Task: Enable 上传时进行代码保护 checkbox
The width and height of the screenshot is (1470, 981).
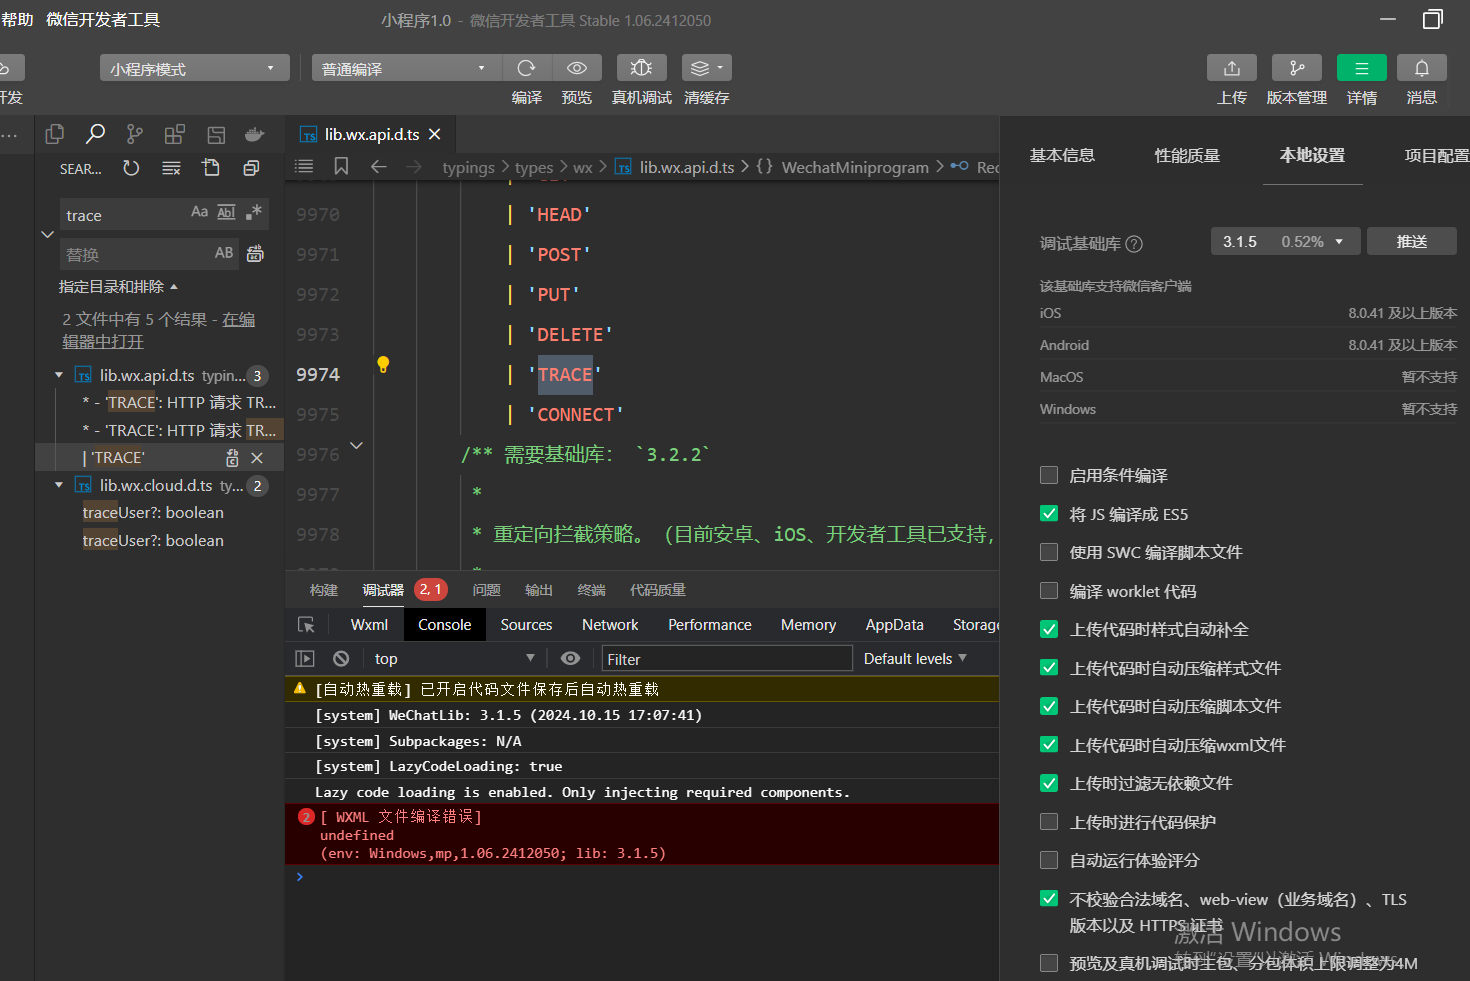Action: tap(1049, 822)
